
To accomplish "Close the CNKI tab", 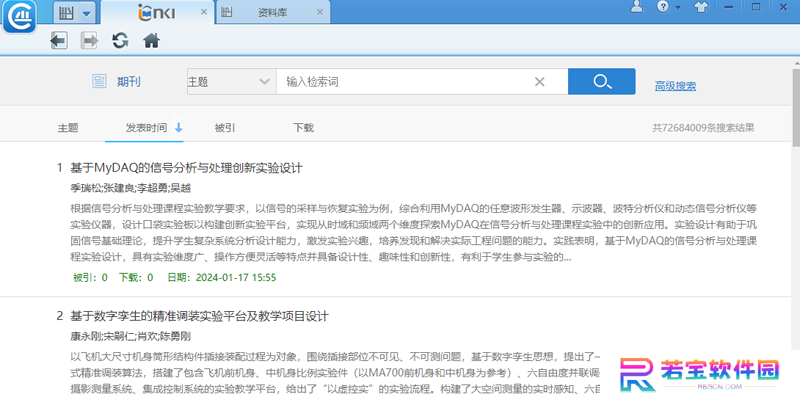I will click(x=204, y=12).
